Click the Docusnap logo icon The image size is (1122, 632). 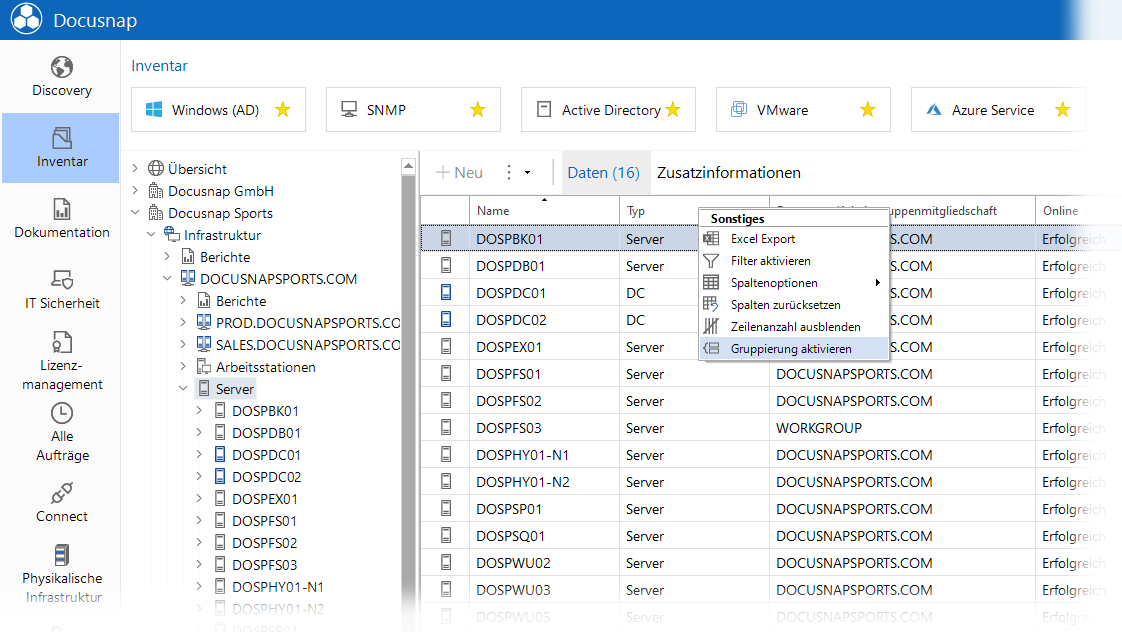coord(26,19)
